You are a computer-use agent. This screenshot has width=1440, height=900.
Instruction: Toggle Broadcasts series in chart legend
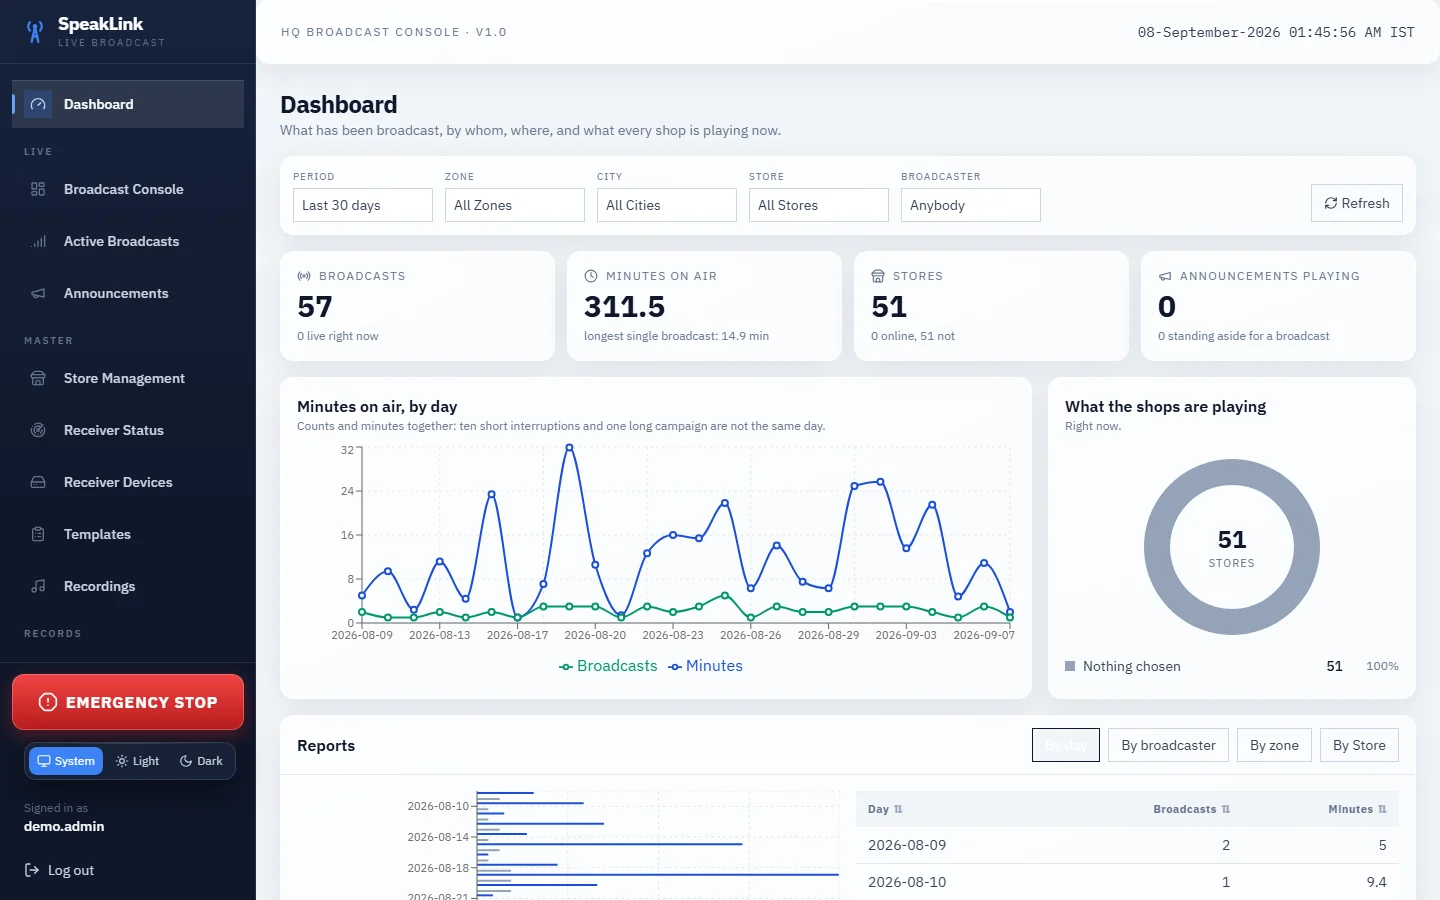point(608,666)
